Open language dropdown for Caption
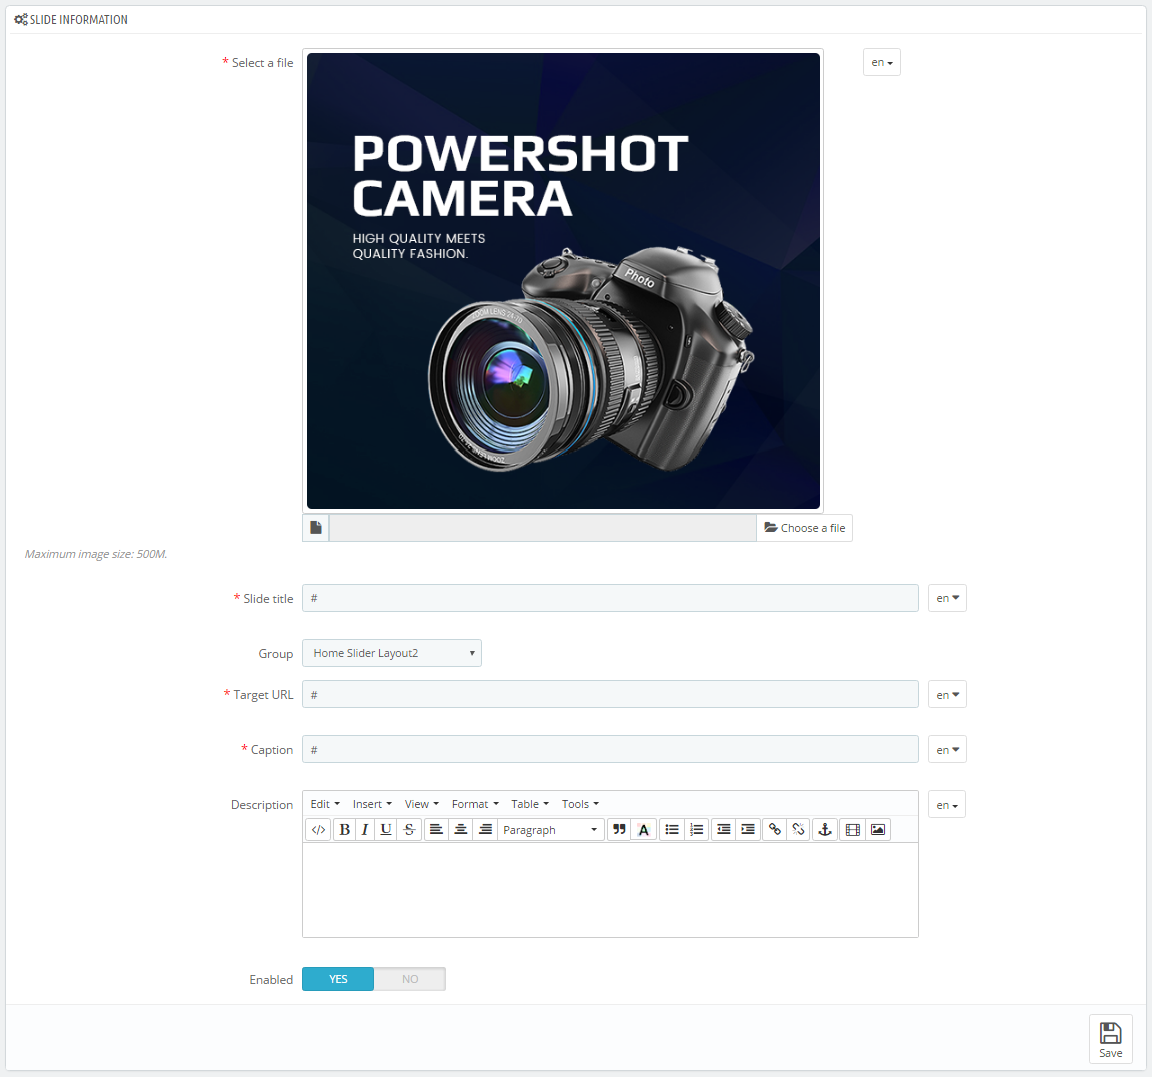 tap(947, 749)
